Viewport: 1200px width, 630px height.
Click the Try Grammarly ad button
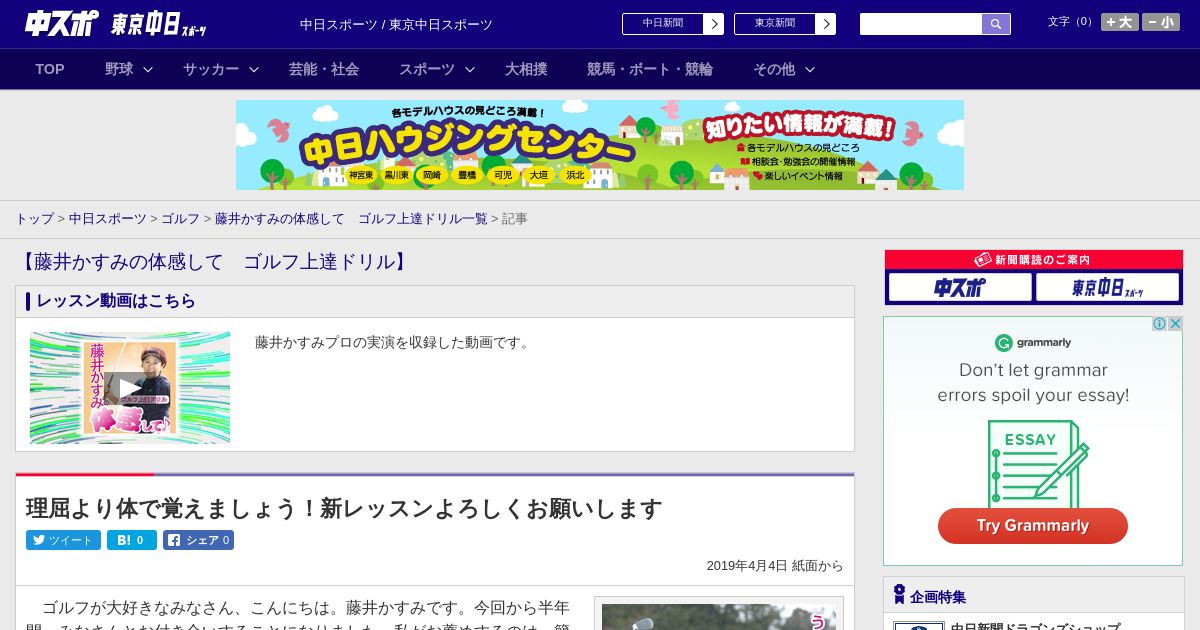(1033, 526)
